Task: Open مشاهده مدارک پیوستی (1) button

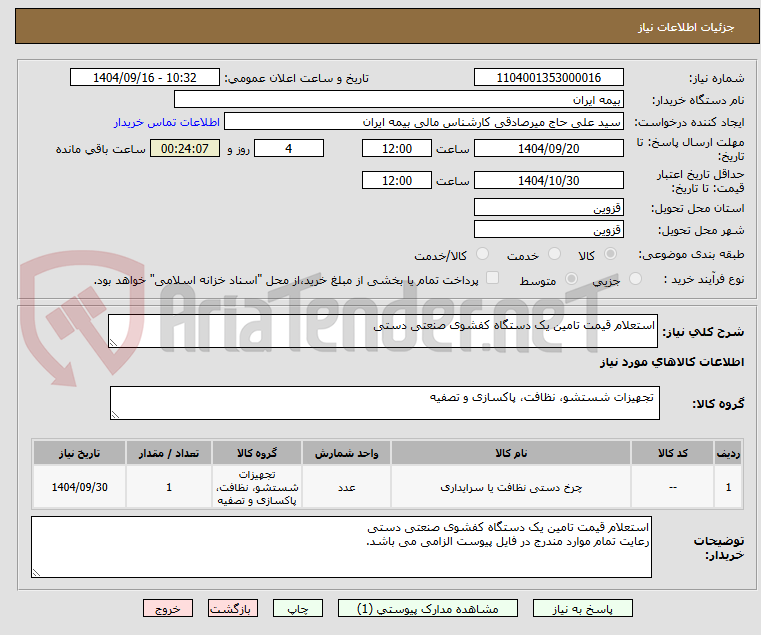Action: coord(428,608)
